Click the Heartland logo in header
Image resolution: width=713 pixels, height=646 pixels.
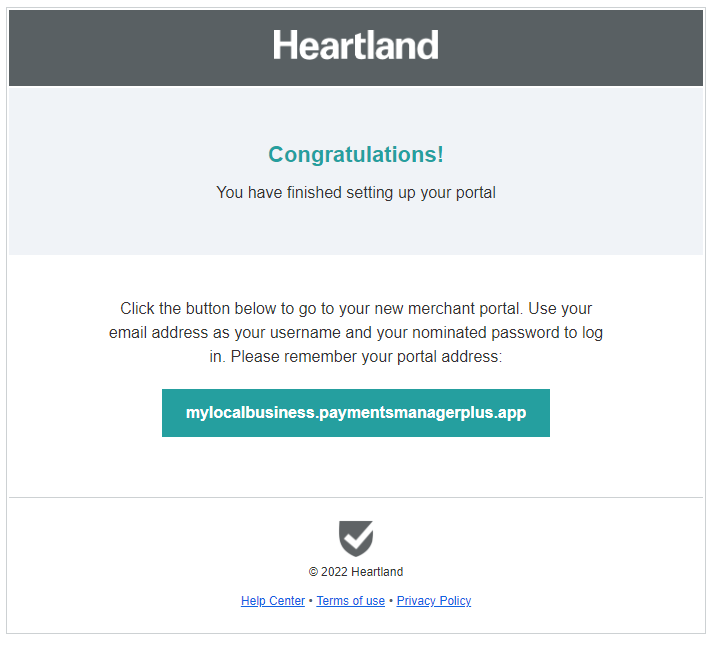pos(355,46)
